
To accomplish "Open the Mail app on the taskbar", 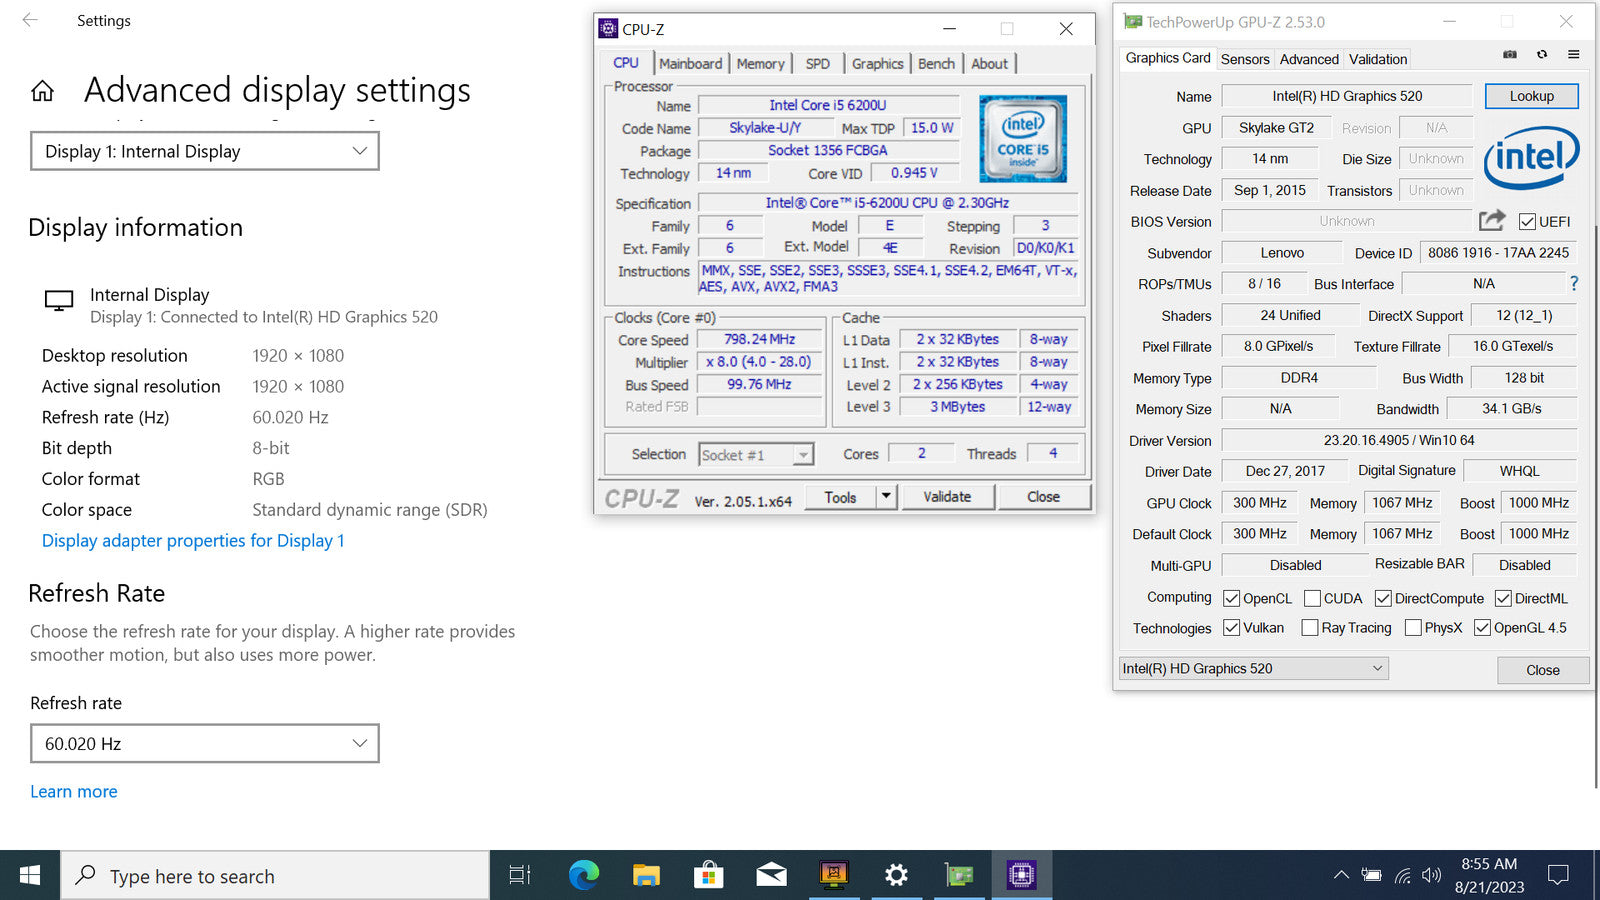I will point(771,876).
